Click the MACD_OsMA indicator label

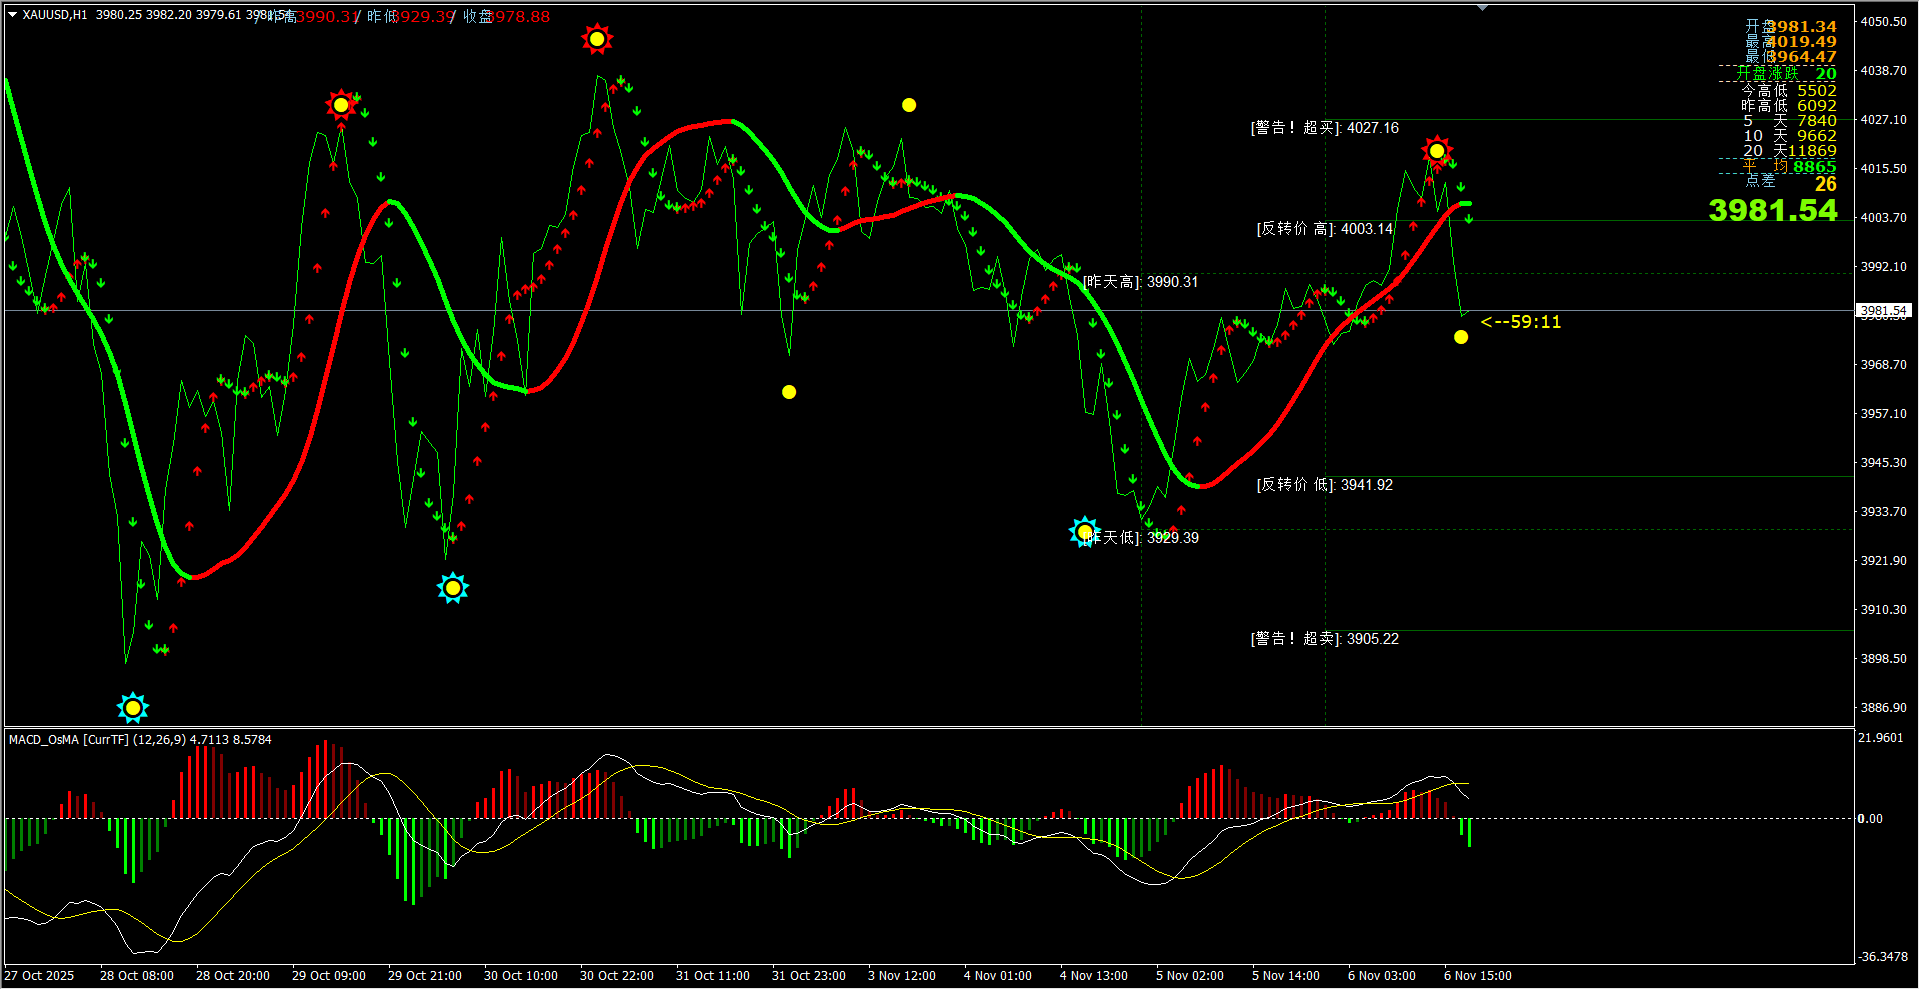click(x=140, y=740)
